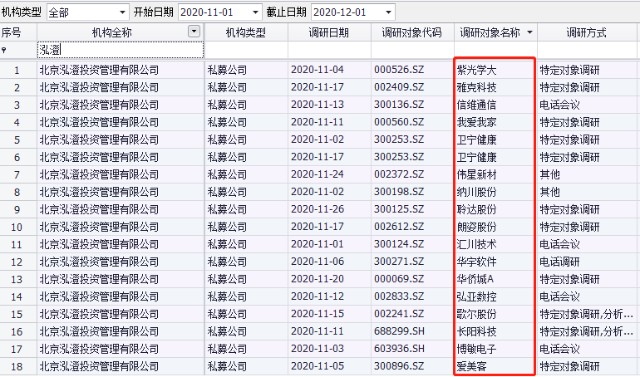Click the date 2020-11-13
The image size is (640, 377).
(x=317, y=105)
